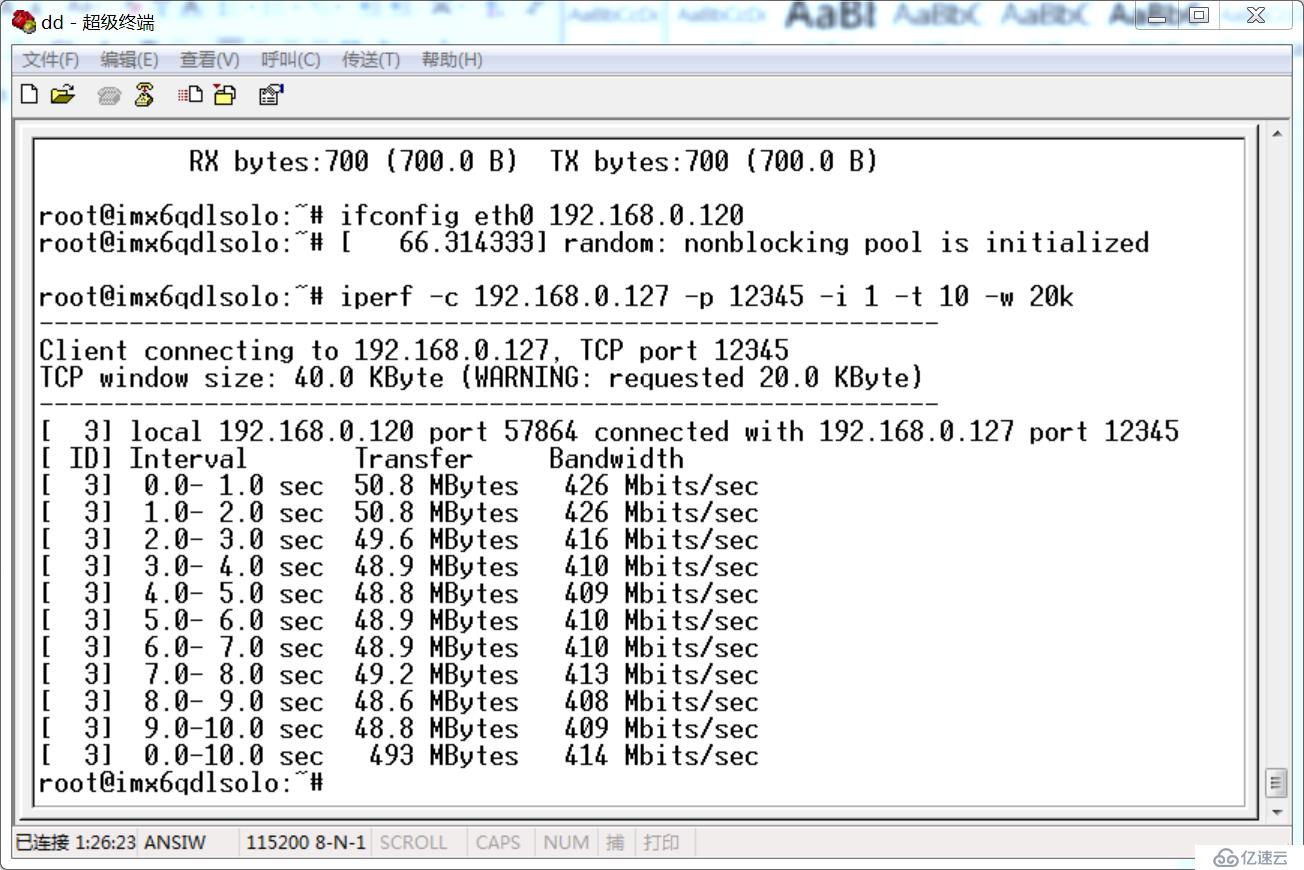
Task: Click the vertical scrollbar down arrow
Action: tap(1276, 811)
